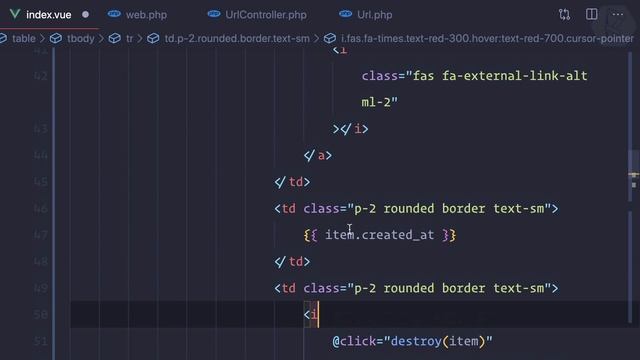The image size is (640, 360).
Task: Click the closing </td> tag on line 45
Action: (x=292, y=182)
